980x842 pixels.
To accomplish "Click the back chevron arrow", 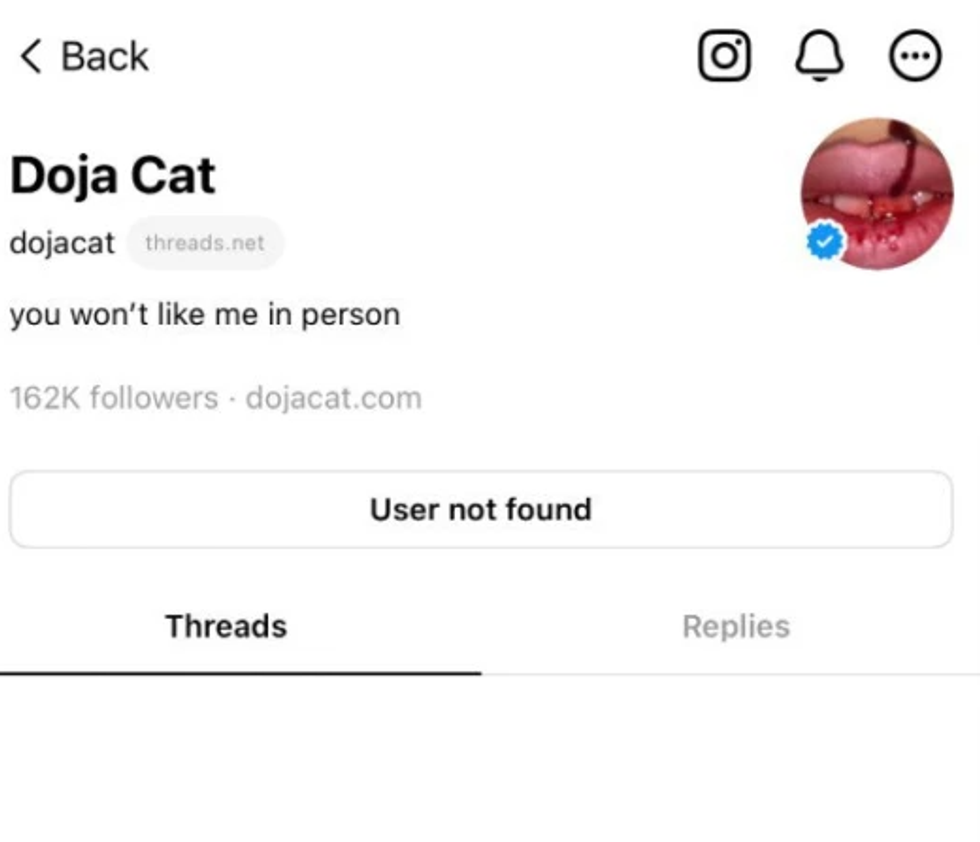I will pos(32,57).
